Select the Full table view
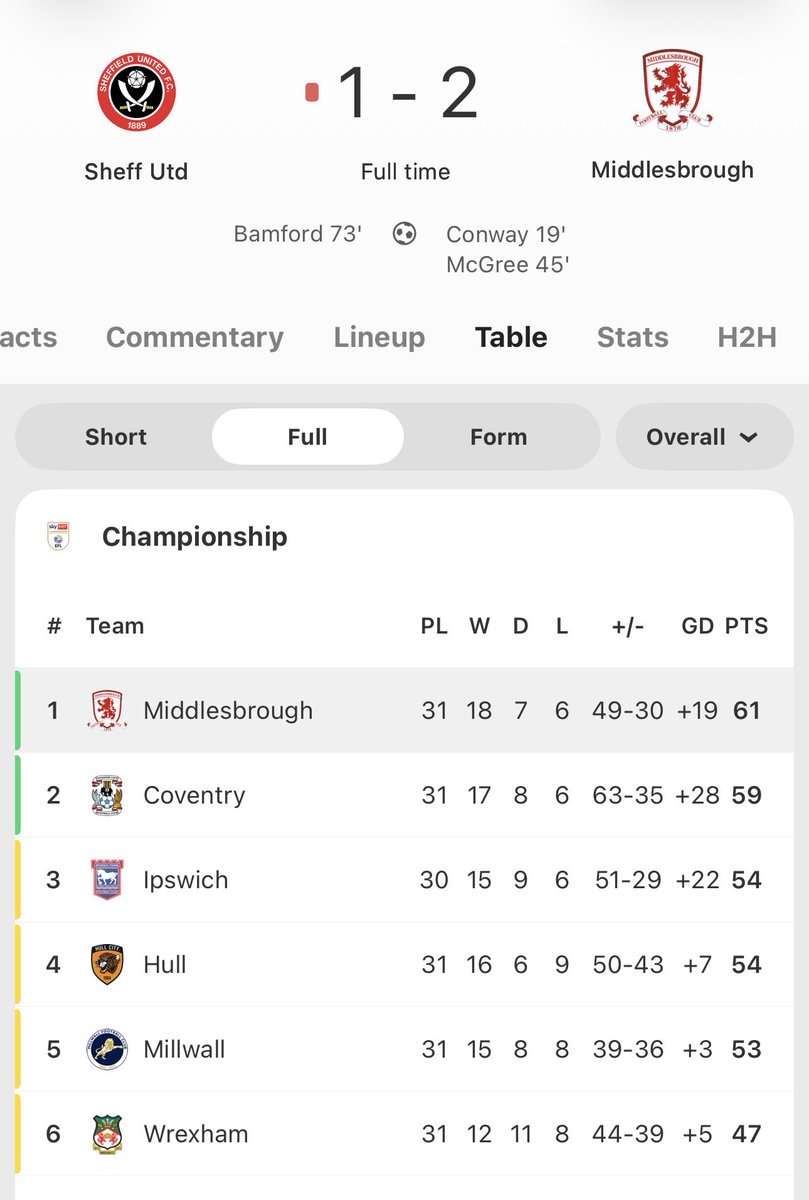 click(307, 437)
